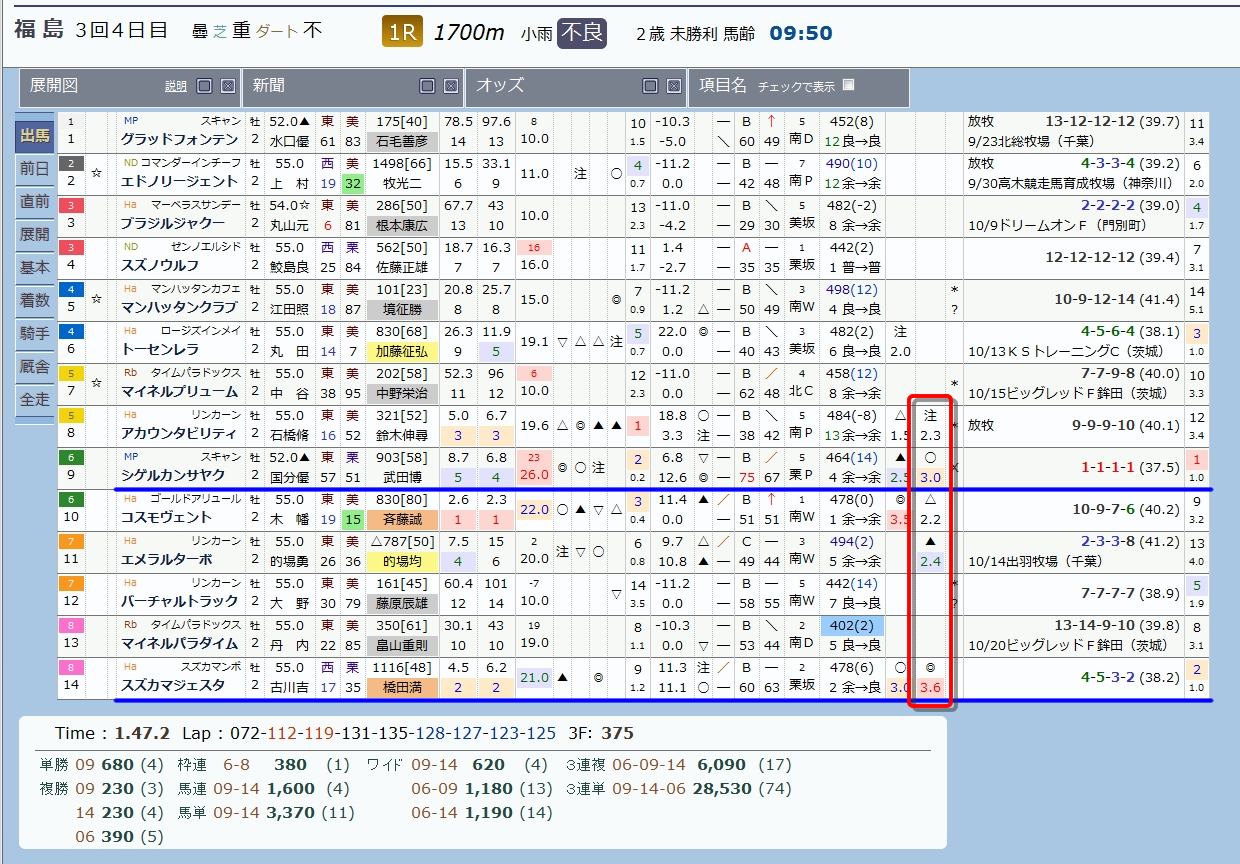Click the 1700m distance label
Screen dimensions: 1240x864
click(468, 33)
